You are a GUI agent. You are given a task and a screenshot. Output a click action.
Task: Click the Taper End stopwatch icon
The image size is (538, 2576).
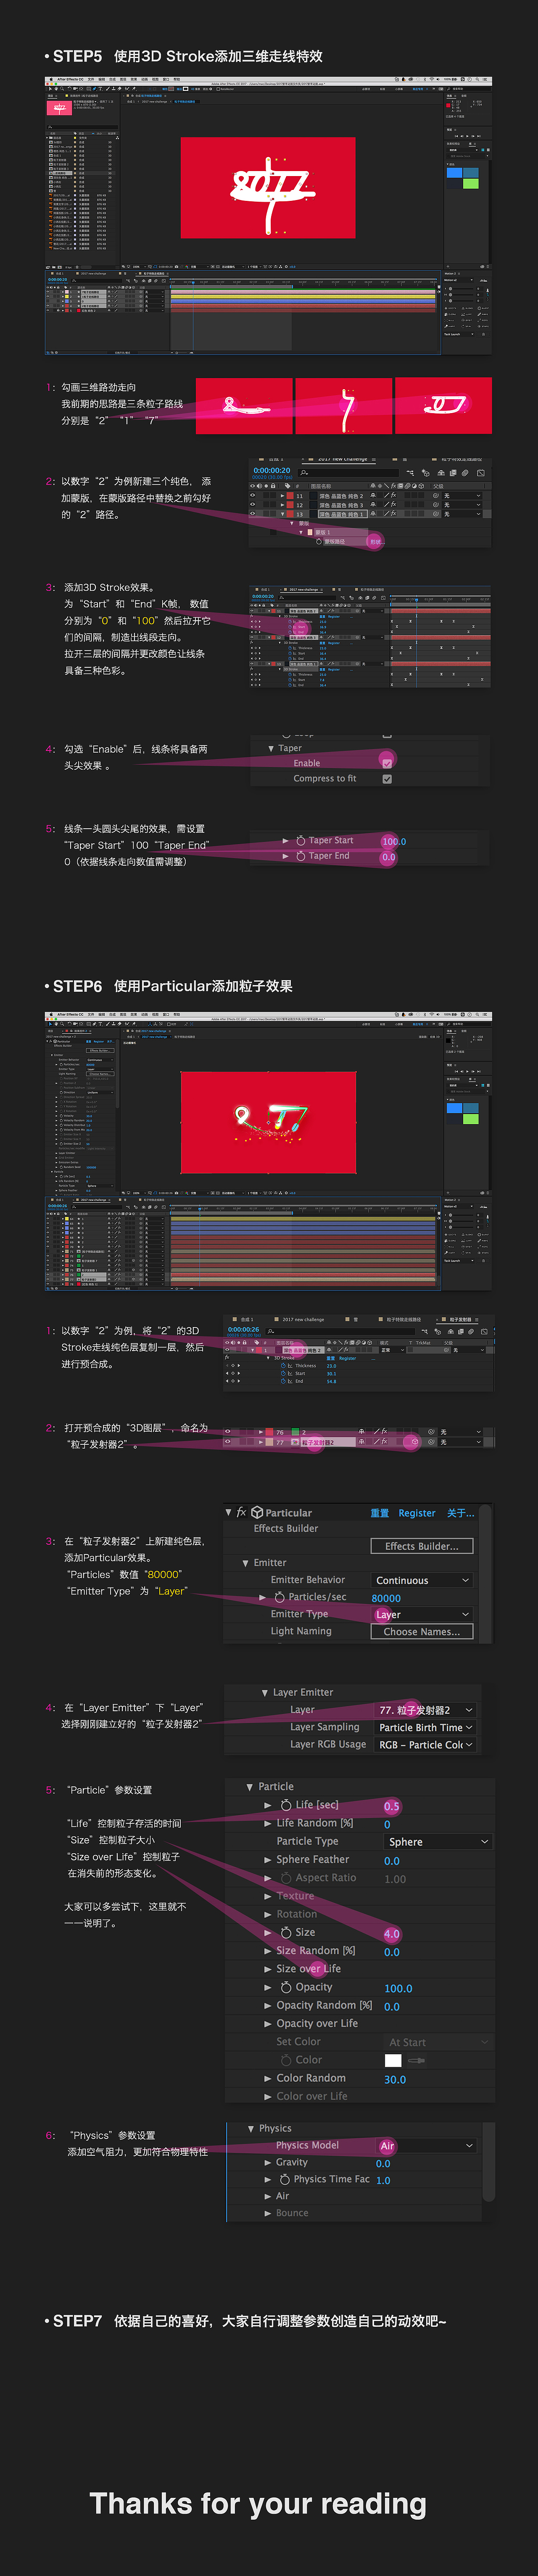click(x=301, y=856)
